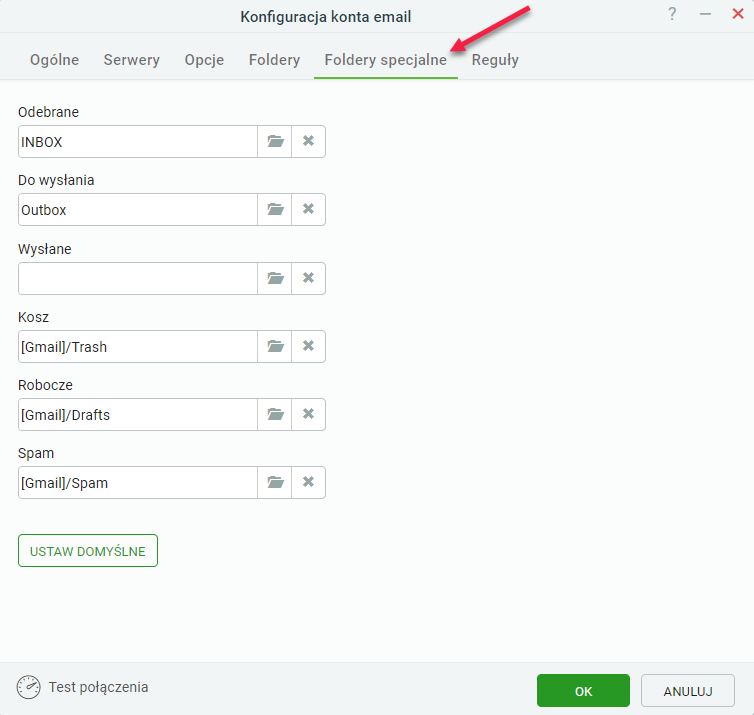Clear the Spam folder assignment

[308, 482]
